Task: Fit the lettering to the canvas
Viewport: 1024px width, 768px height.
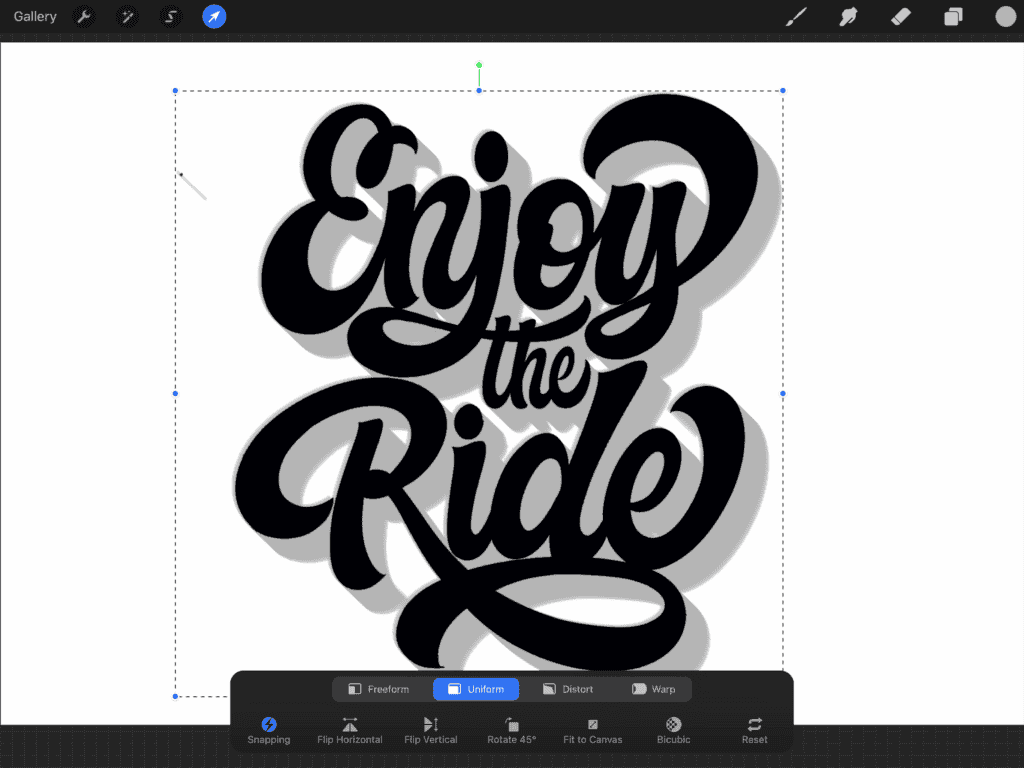Action: click(592, 729)
